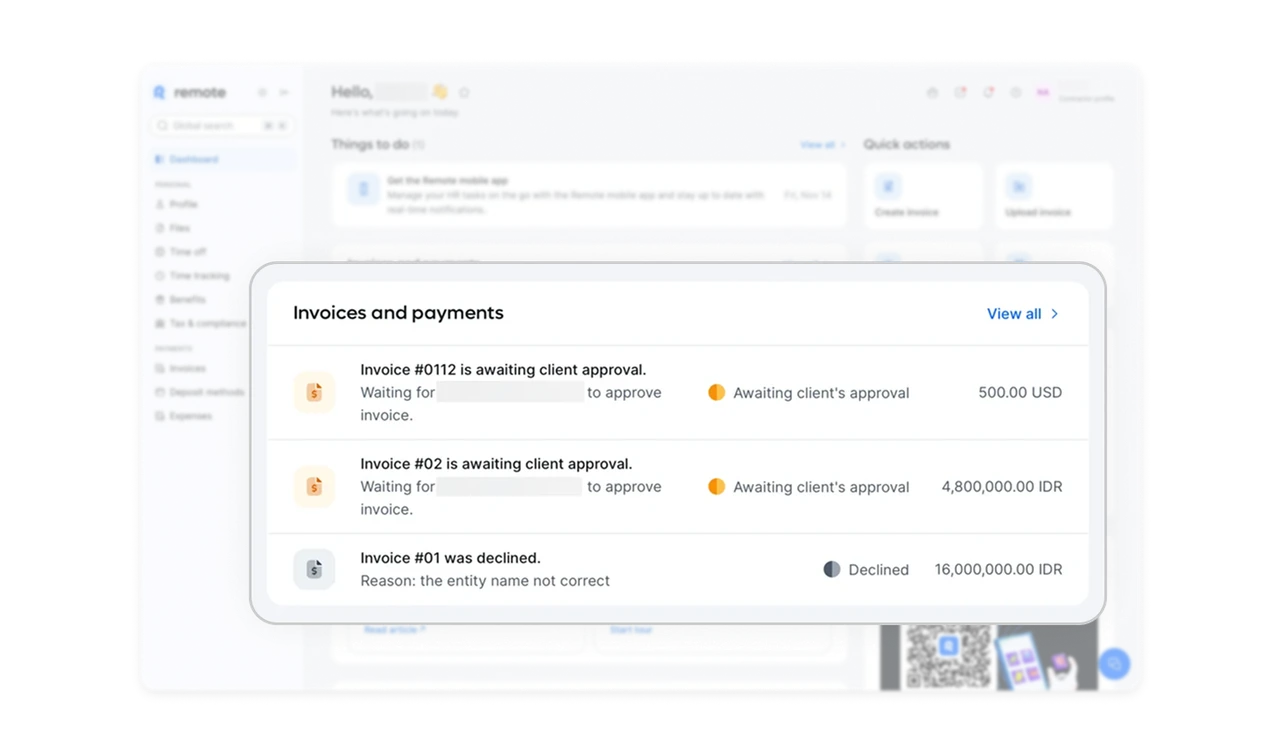Select the 500.00 USD amount
This screenshot has width=1280, height=754.
(1020, 393)
